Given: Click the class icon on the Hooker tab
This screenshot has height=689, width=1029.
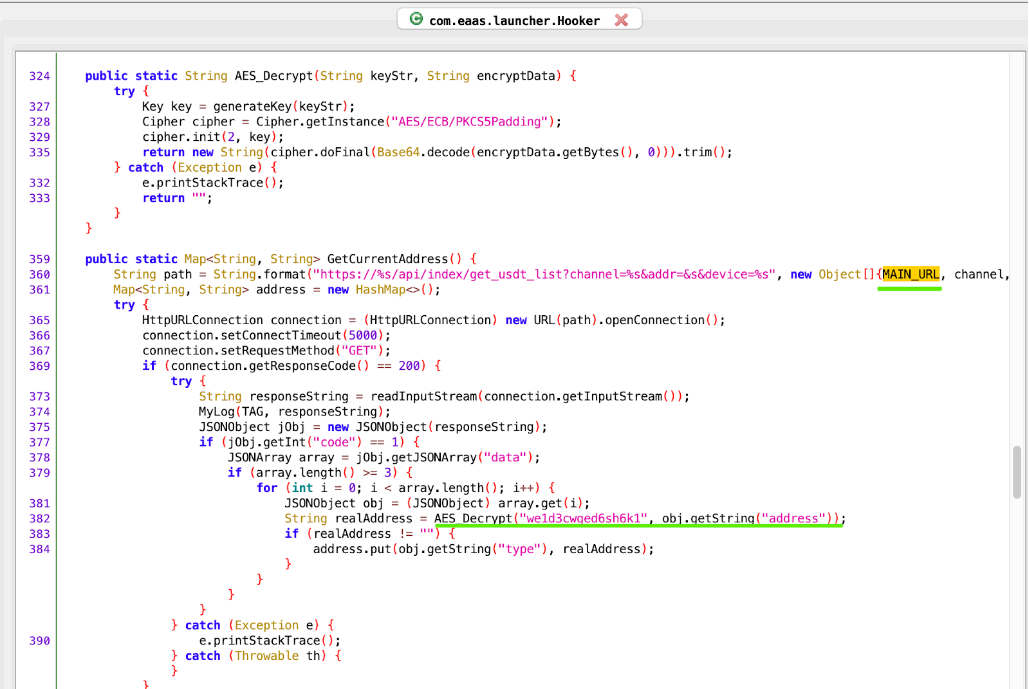Looking at the screenshot, I should coord(416,19).
